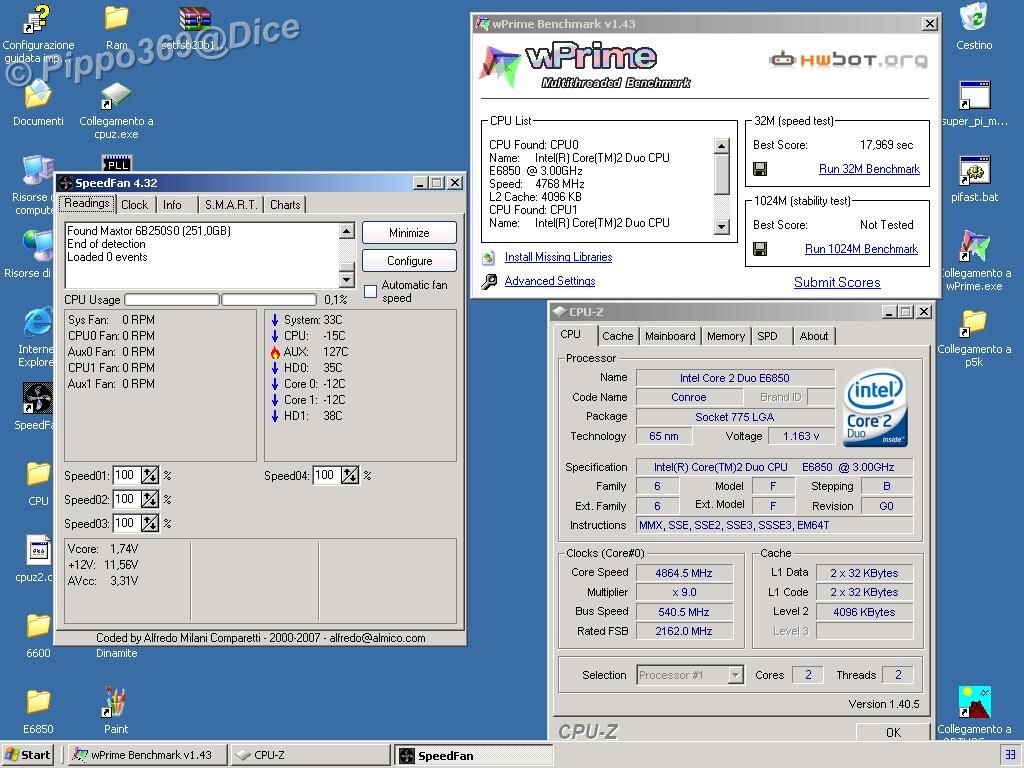Open the CPU folder on desktop
Viewport: 1024px width, 768px height.
point(38,474)
